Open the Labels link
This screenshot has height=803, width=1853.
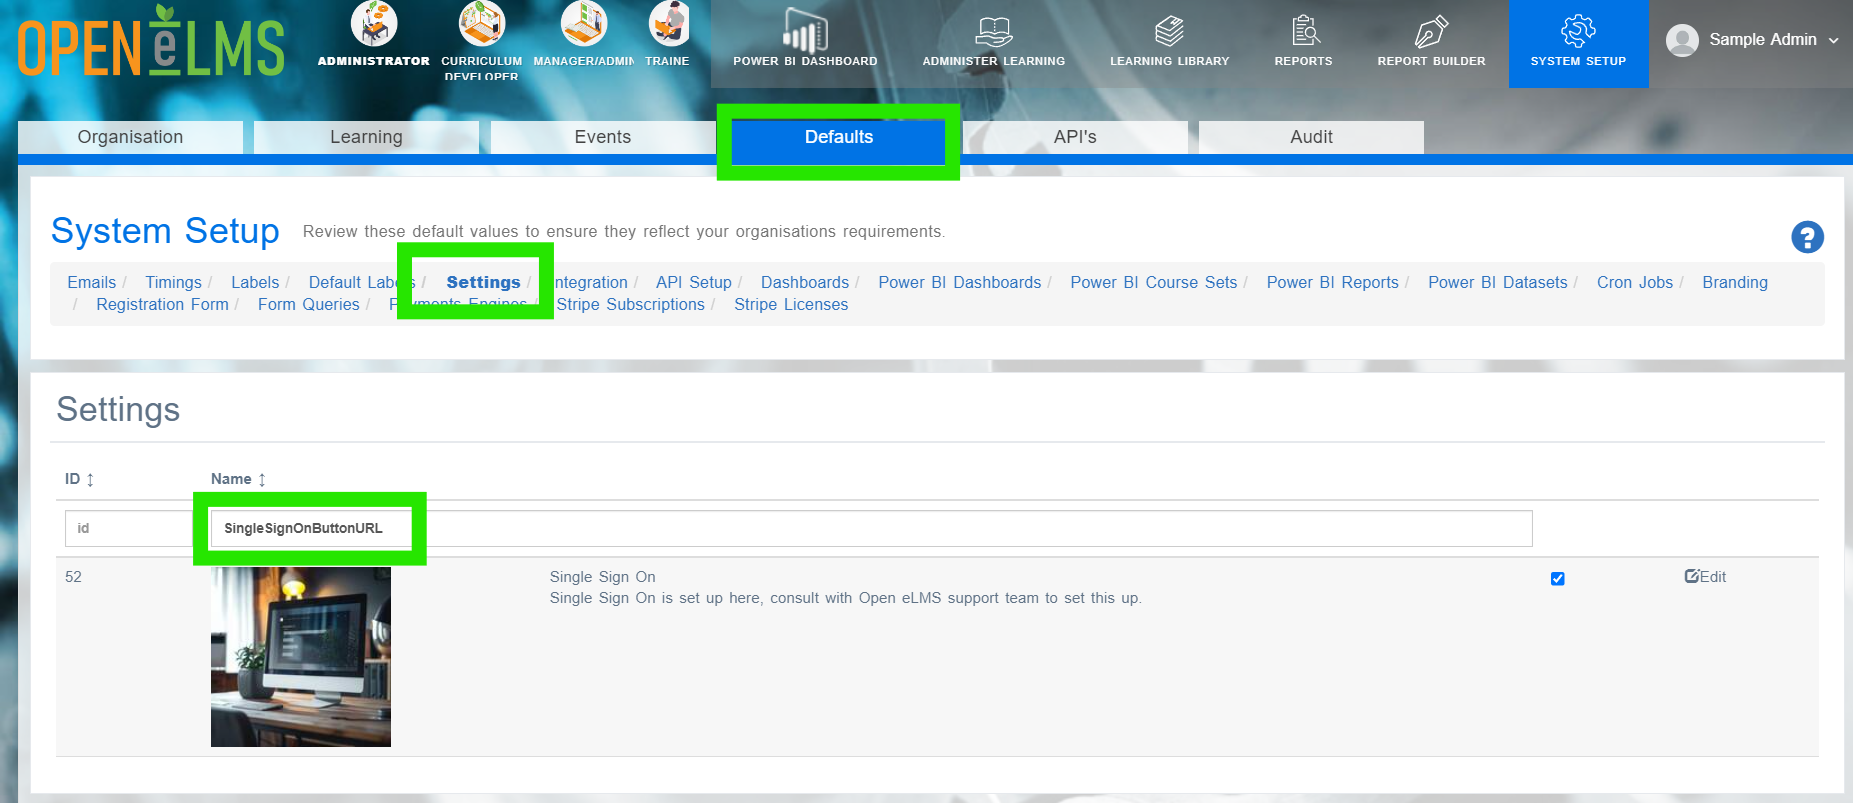tap(255, 282)
